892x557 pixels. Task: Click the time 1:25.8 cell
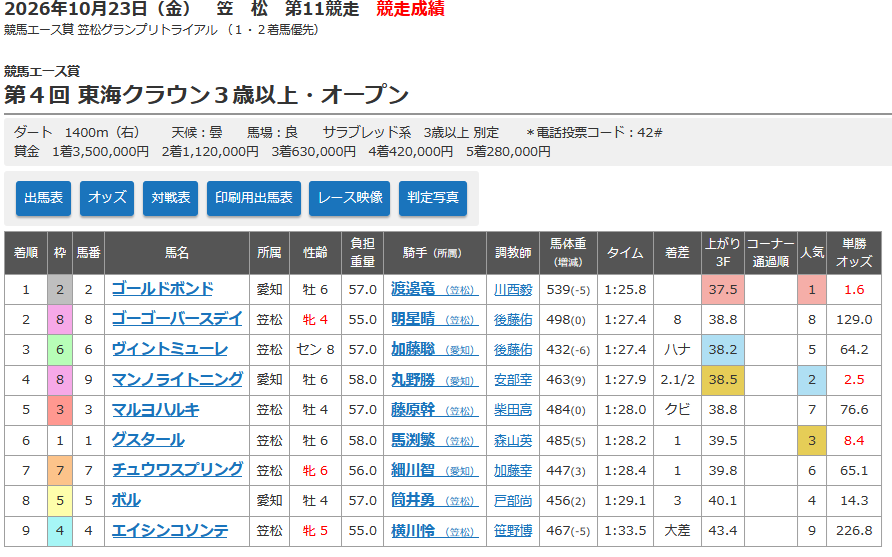[625, 290]
